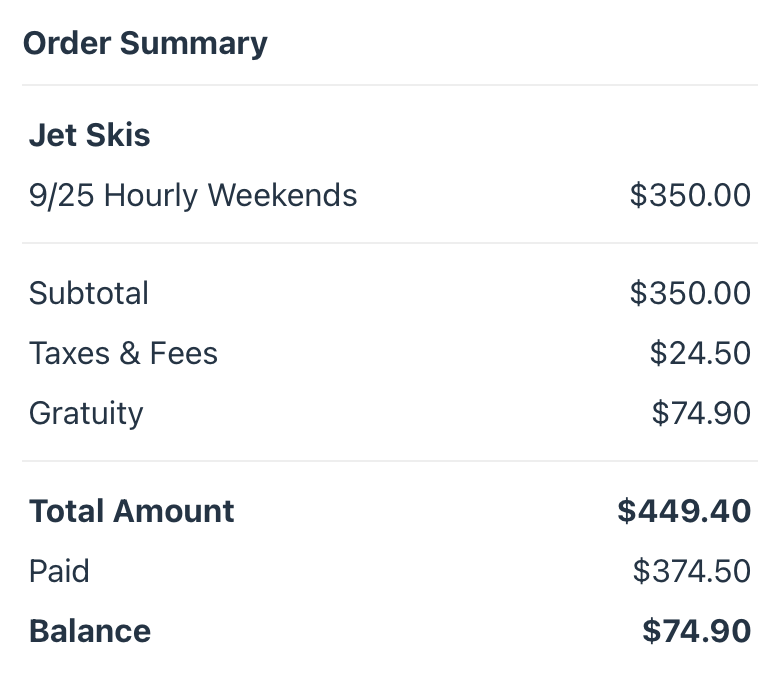Click the $449.40 total value
This screenshot has width=782, height=686.
click(x=684, y=511)
